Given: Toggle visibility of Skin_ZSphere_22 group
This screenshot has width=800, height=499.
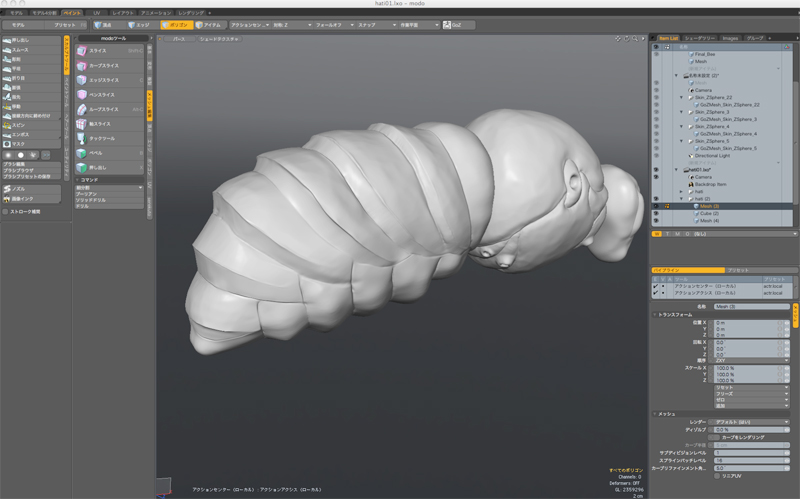Looking at the screenshot, I should (x=656, y=97).
